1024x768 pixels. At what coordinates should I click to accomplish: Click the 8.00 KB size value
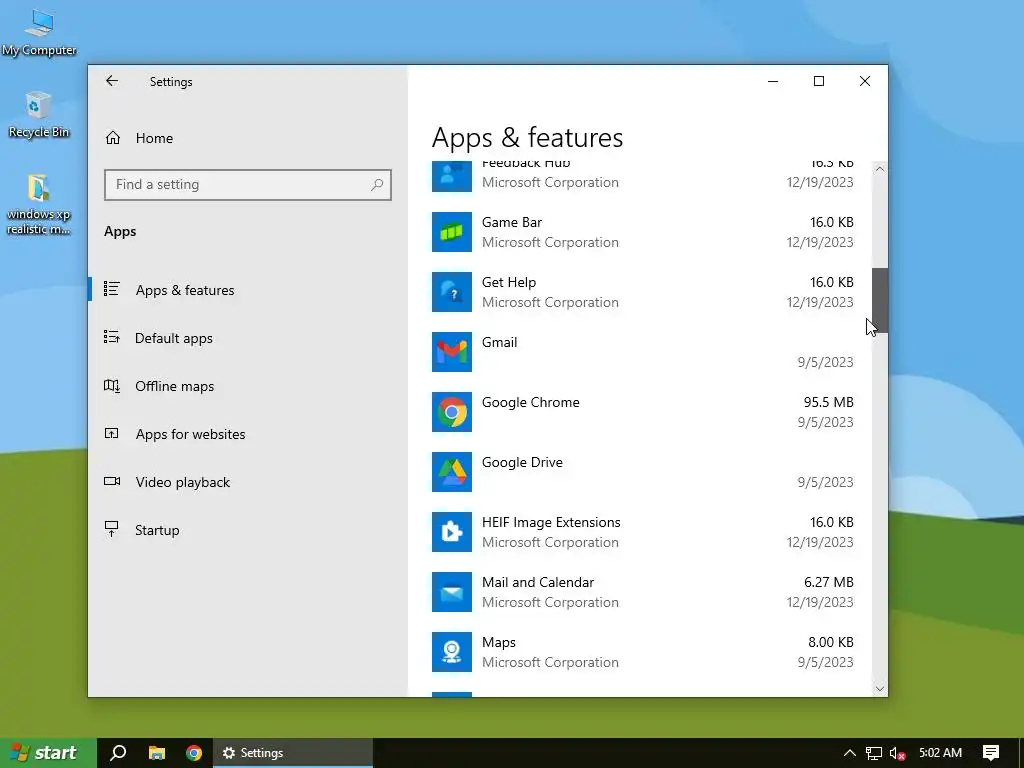click(x=831, y=643)
